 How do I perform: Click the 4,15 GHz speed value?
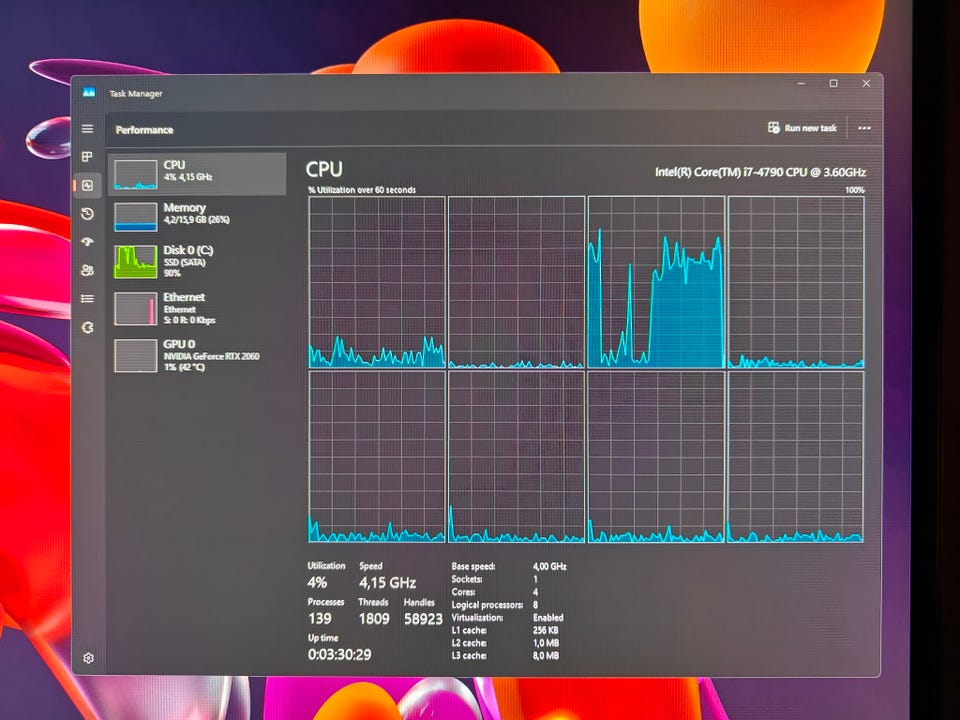pos(388,582)
